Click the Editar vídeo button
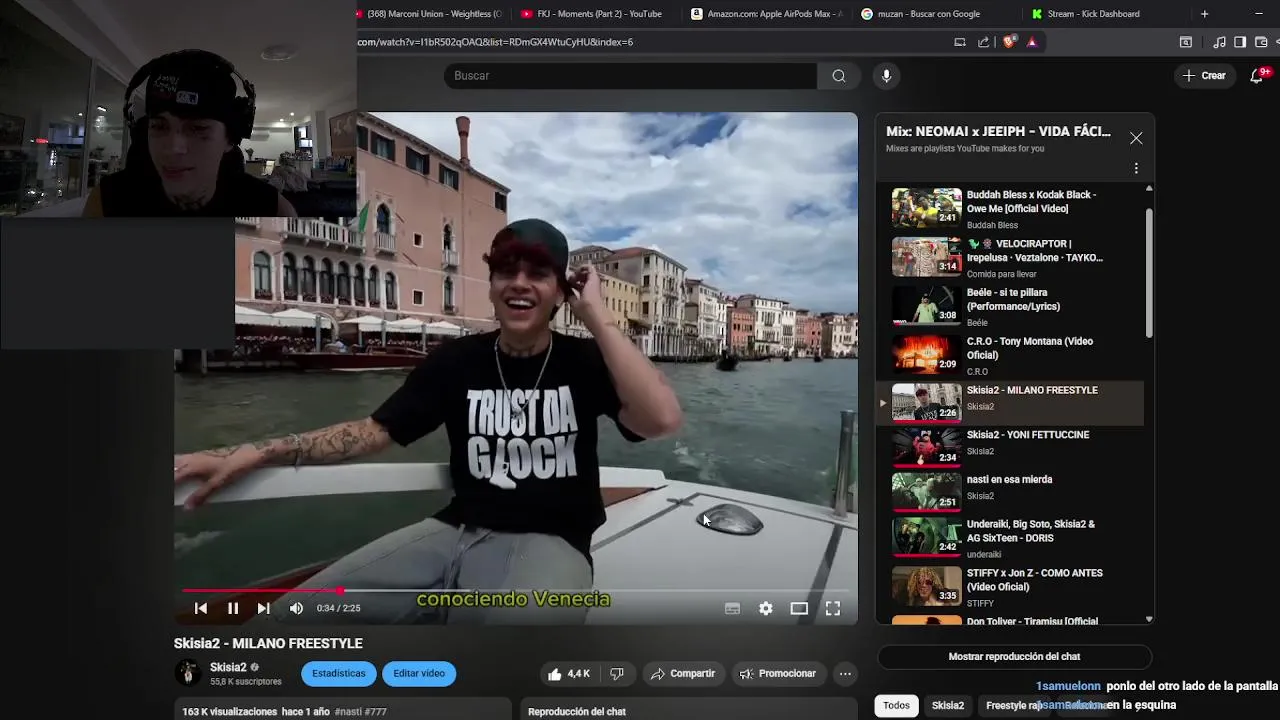The width and height of the screenshot is (1280, 720). (x=419, y=674)
